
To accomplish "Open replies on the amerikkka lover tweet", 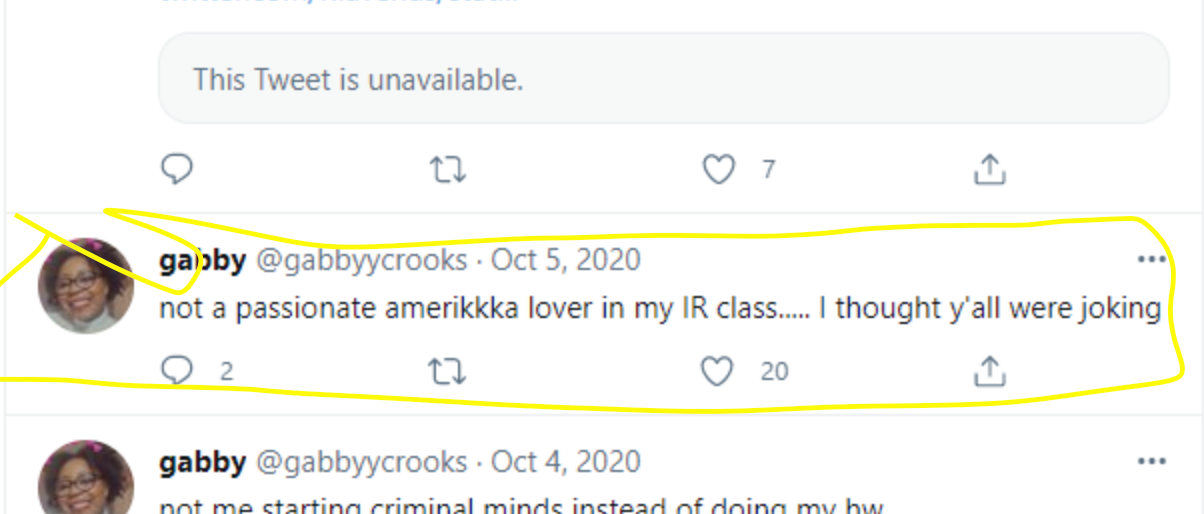I will click(177, 372).
